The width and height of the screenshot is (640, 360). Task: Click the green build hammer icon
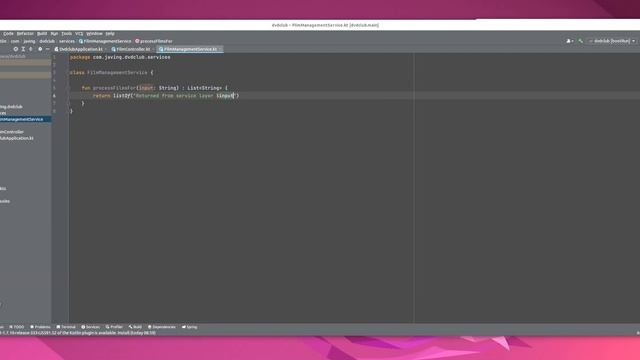(580, 41)
